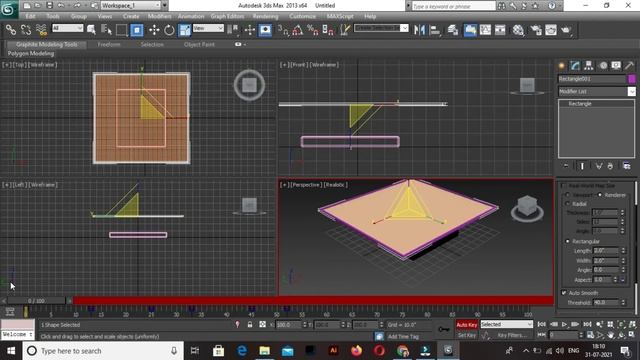
Task: Click the Unlink Selection icon
Action: [x=26, y=30]
